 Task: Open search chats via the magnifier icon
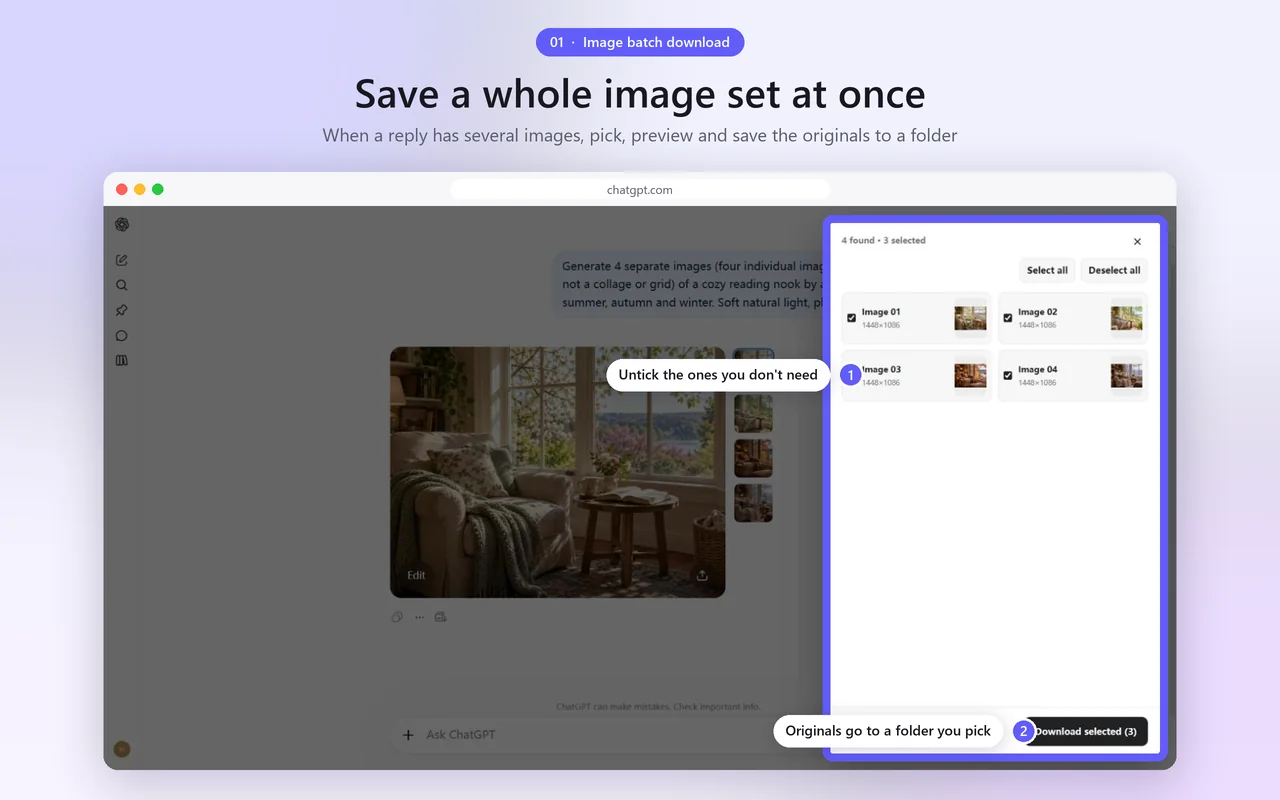(x=122, y=285)
